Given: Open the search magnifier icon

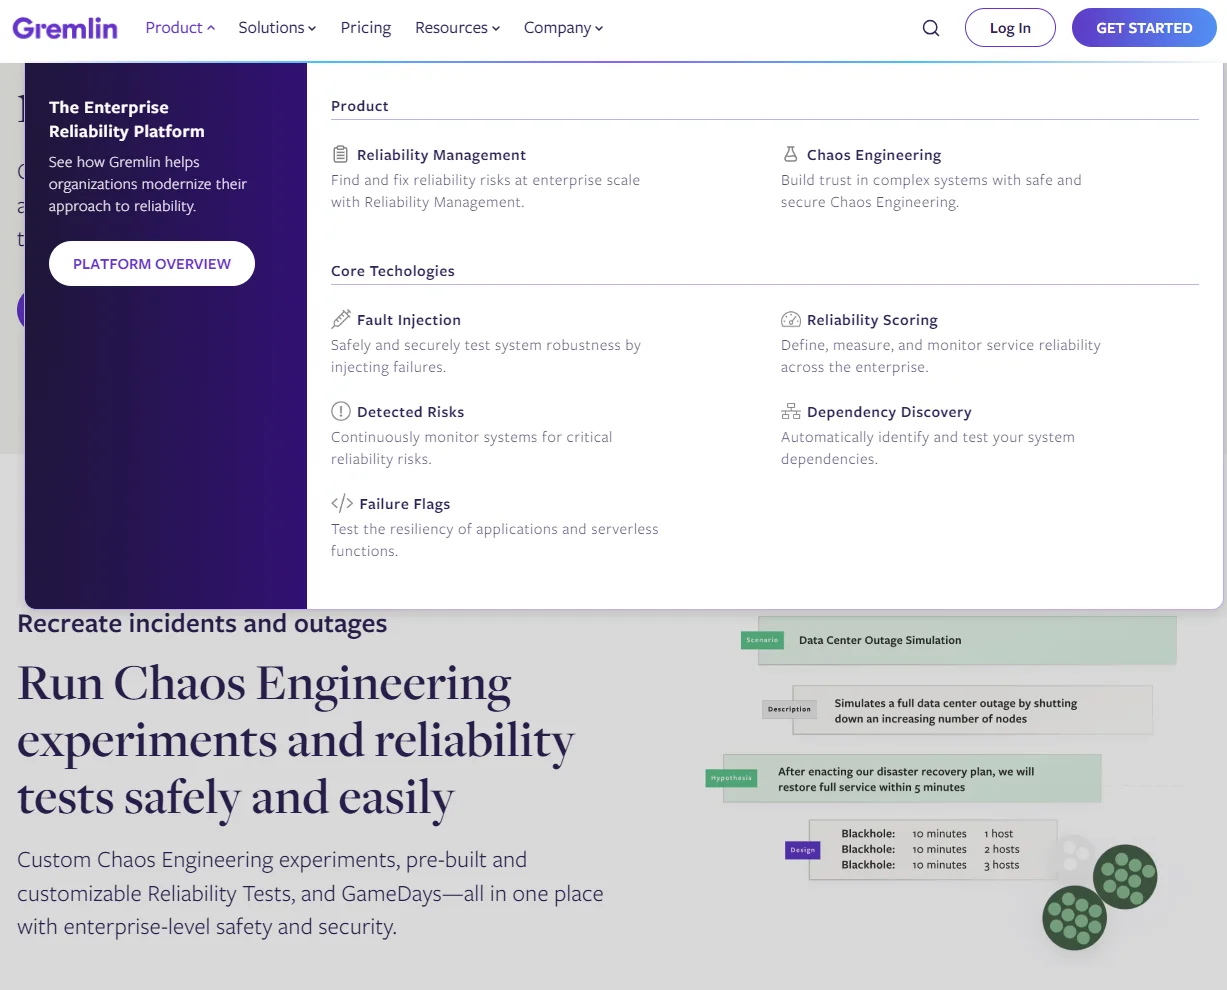Looking at the screenshot, I should pos(931,28).
